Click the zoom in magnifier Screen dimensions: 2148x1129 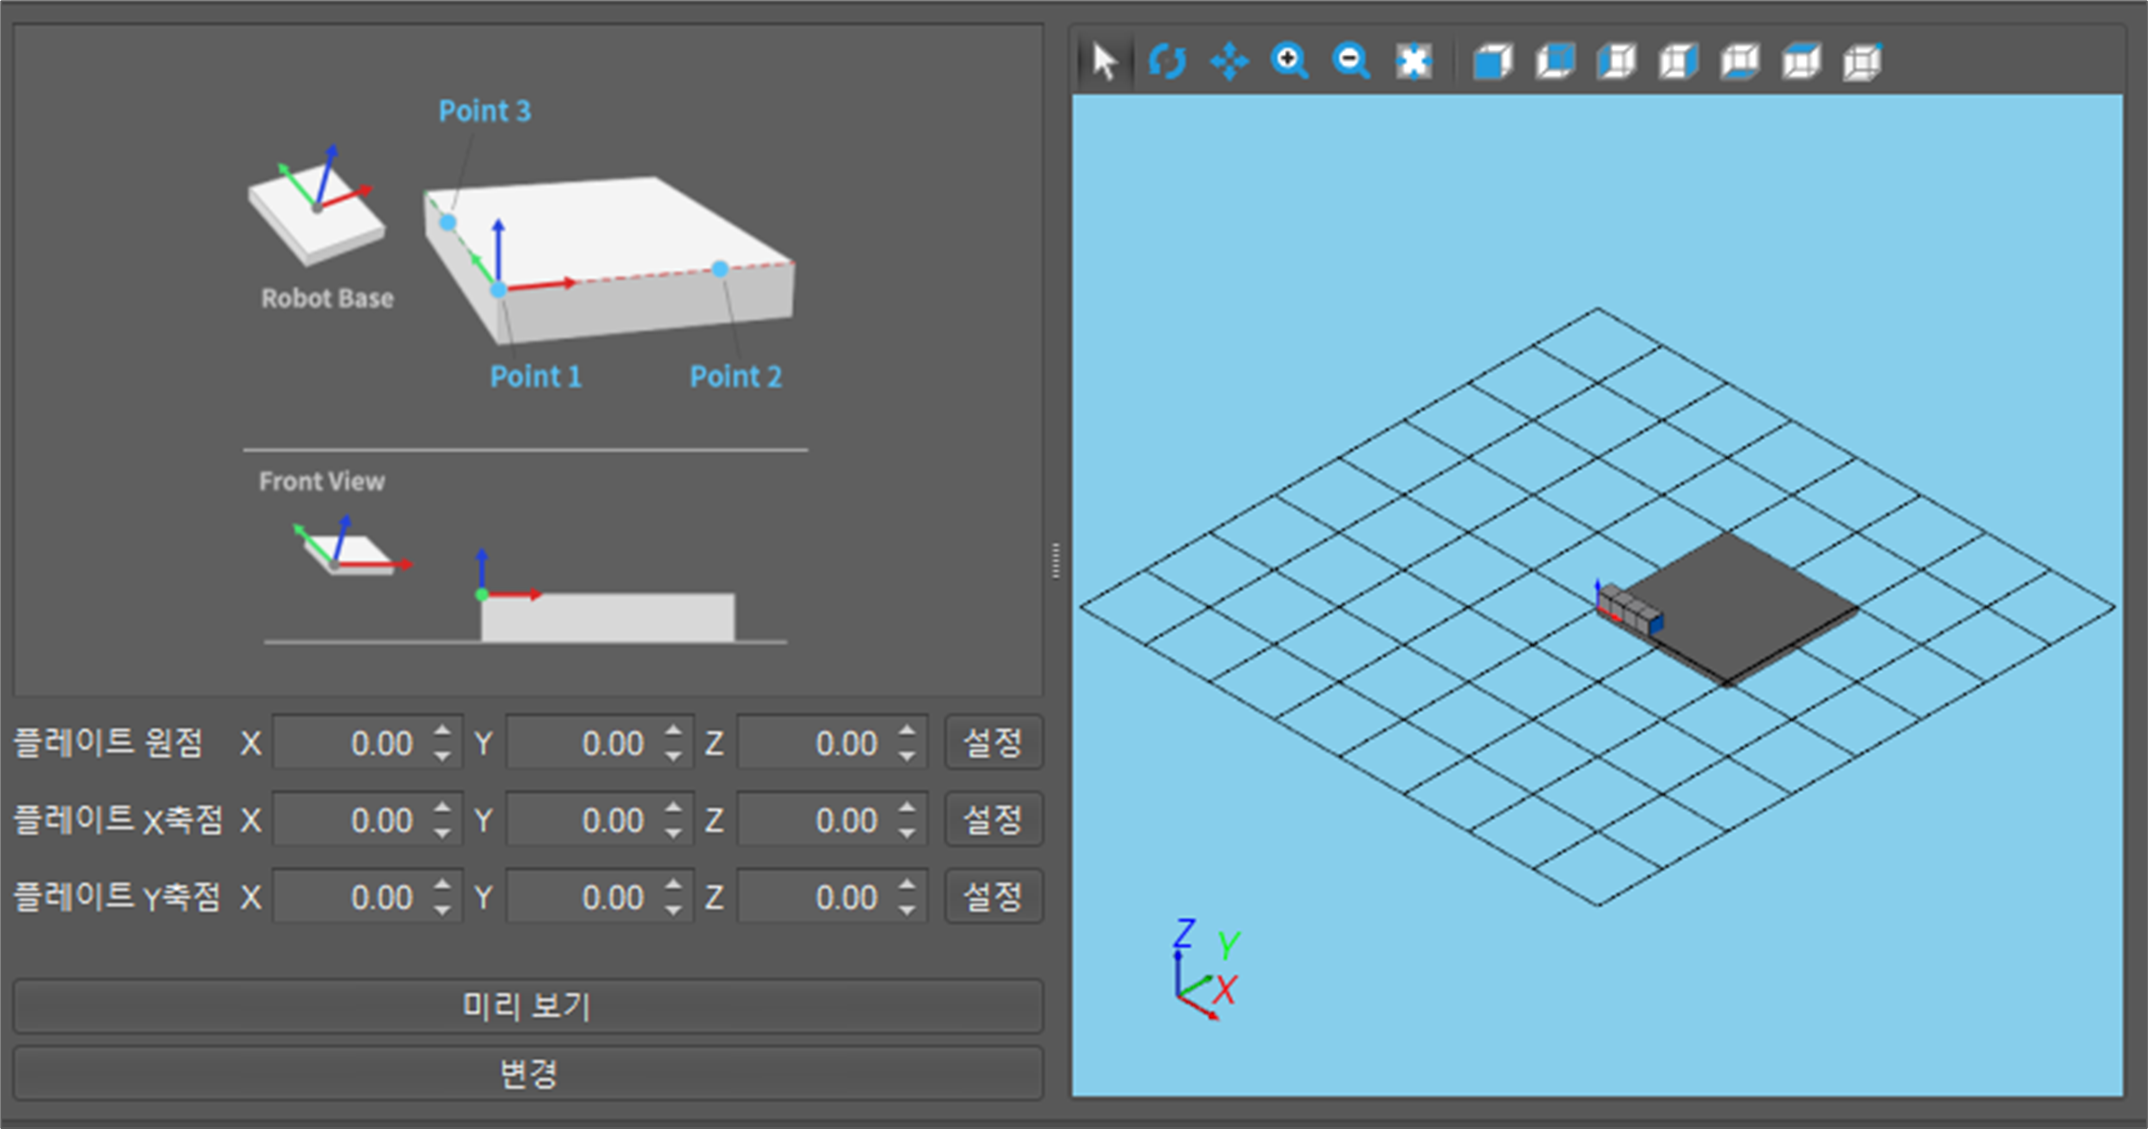click(1290, 61)
